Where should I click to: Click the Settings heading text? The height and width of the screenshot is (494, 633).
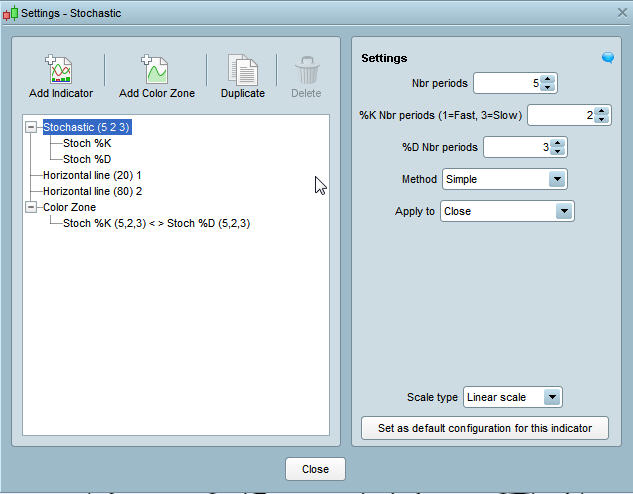pos(384,58)
